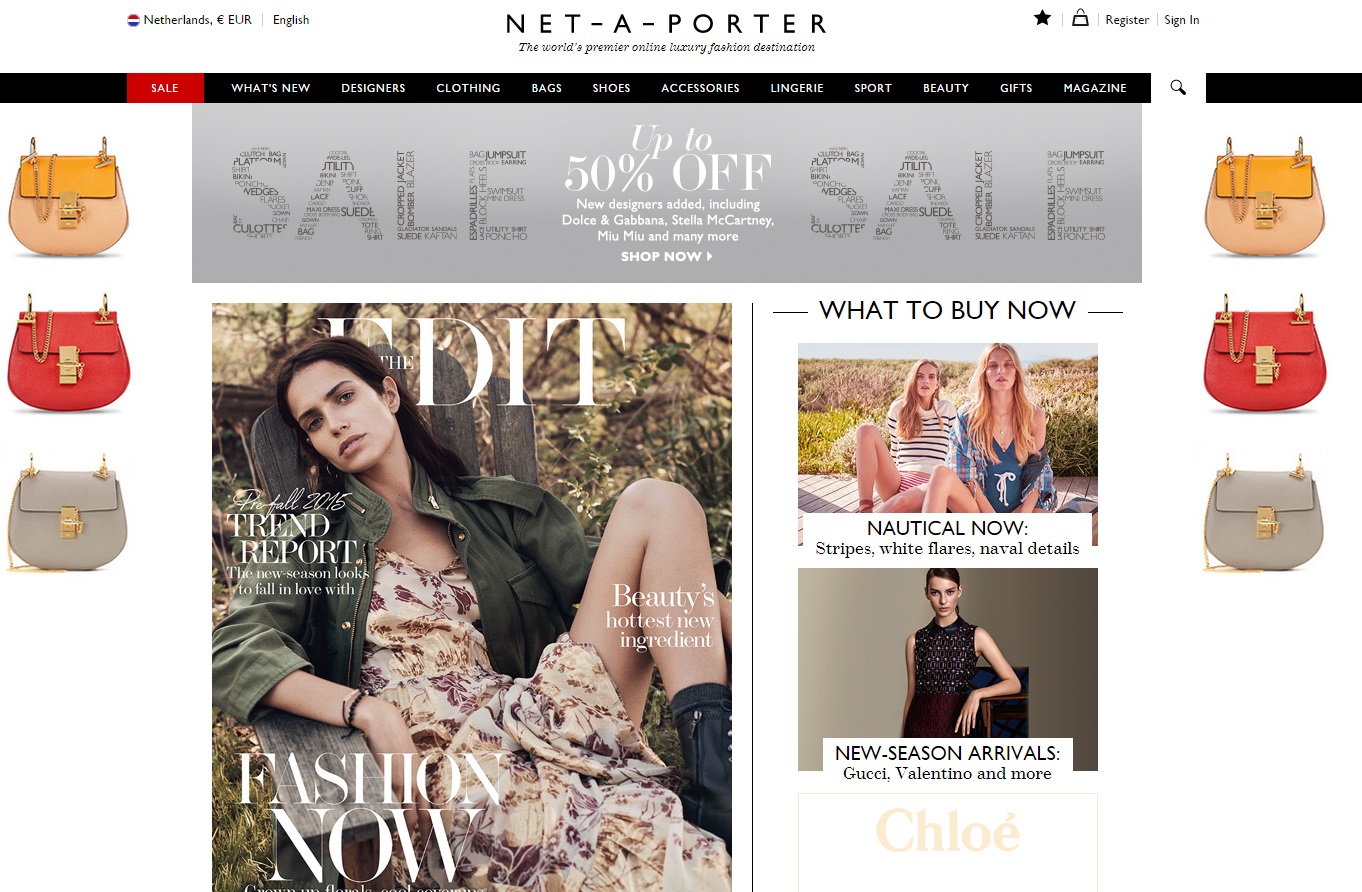Open the Netherlands, € EUR country selector

pyautogui.click(x=190, y=20)
